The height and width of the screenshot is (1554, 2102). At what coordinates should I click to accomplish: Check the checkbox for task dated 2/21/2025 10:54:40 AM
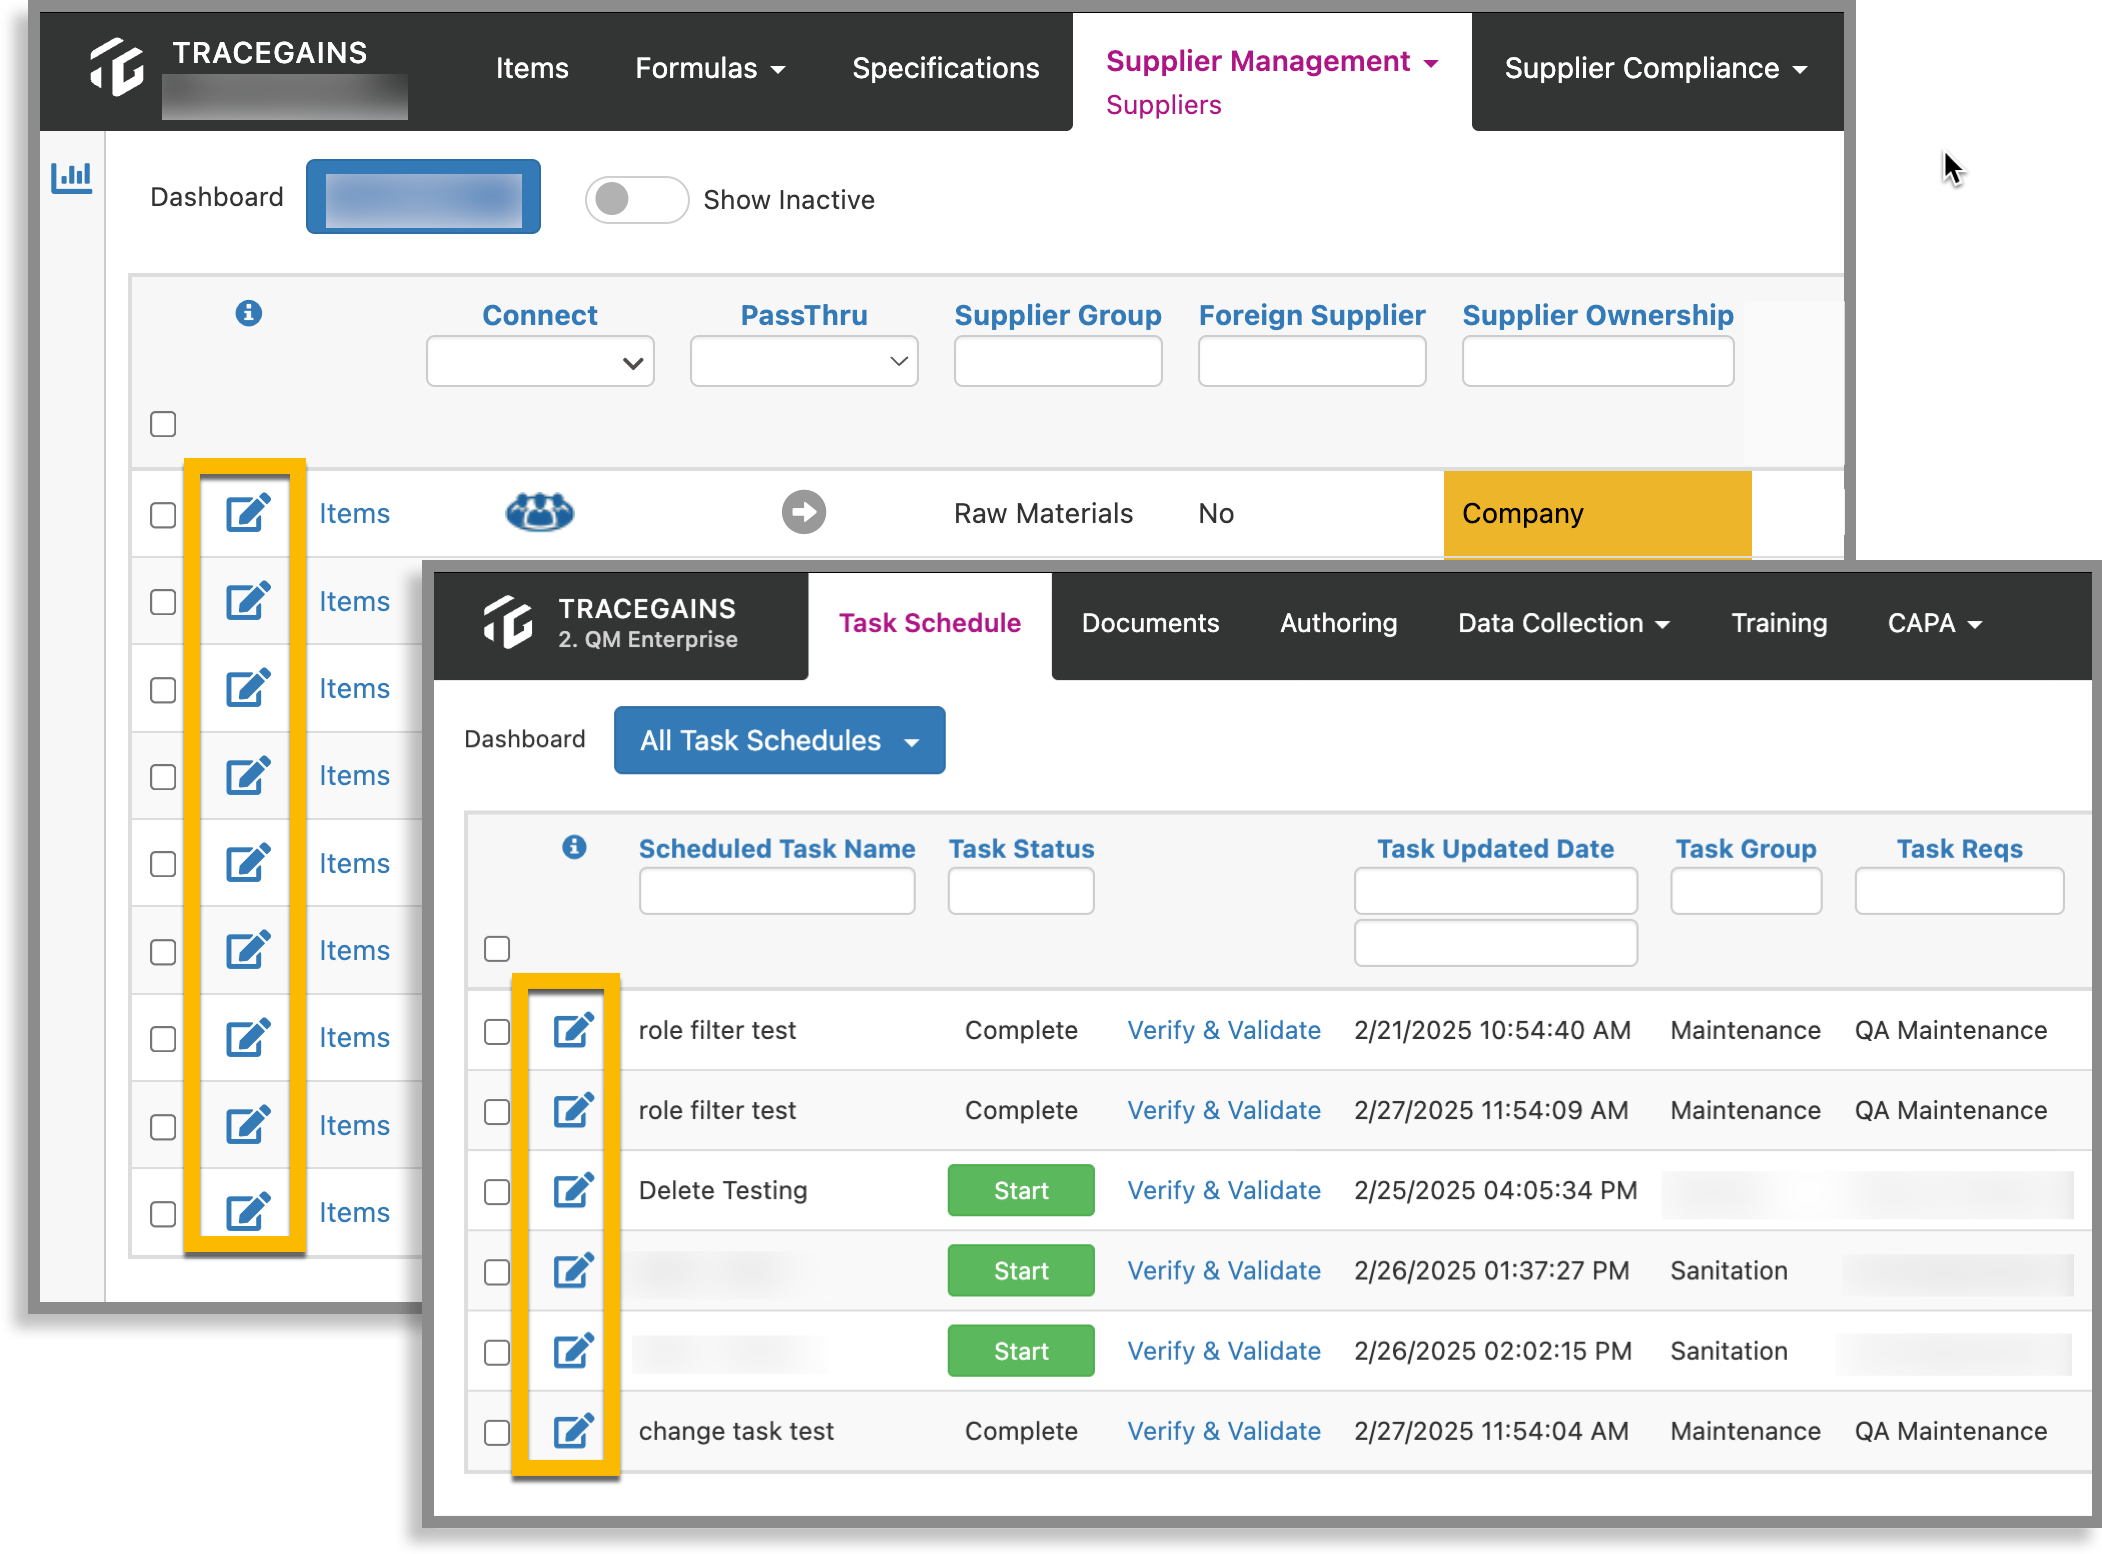(x=497, y=1031)
